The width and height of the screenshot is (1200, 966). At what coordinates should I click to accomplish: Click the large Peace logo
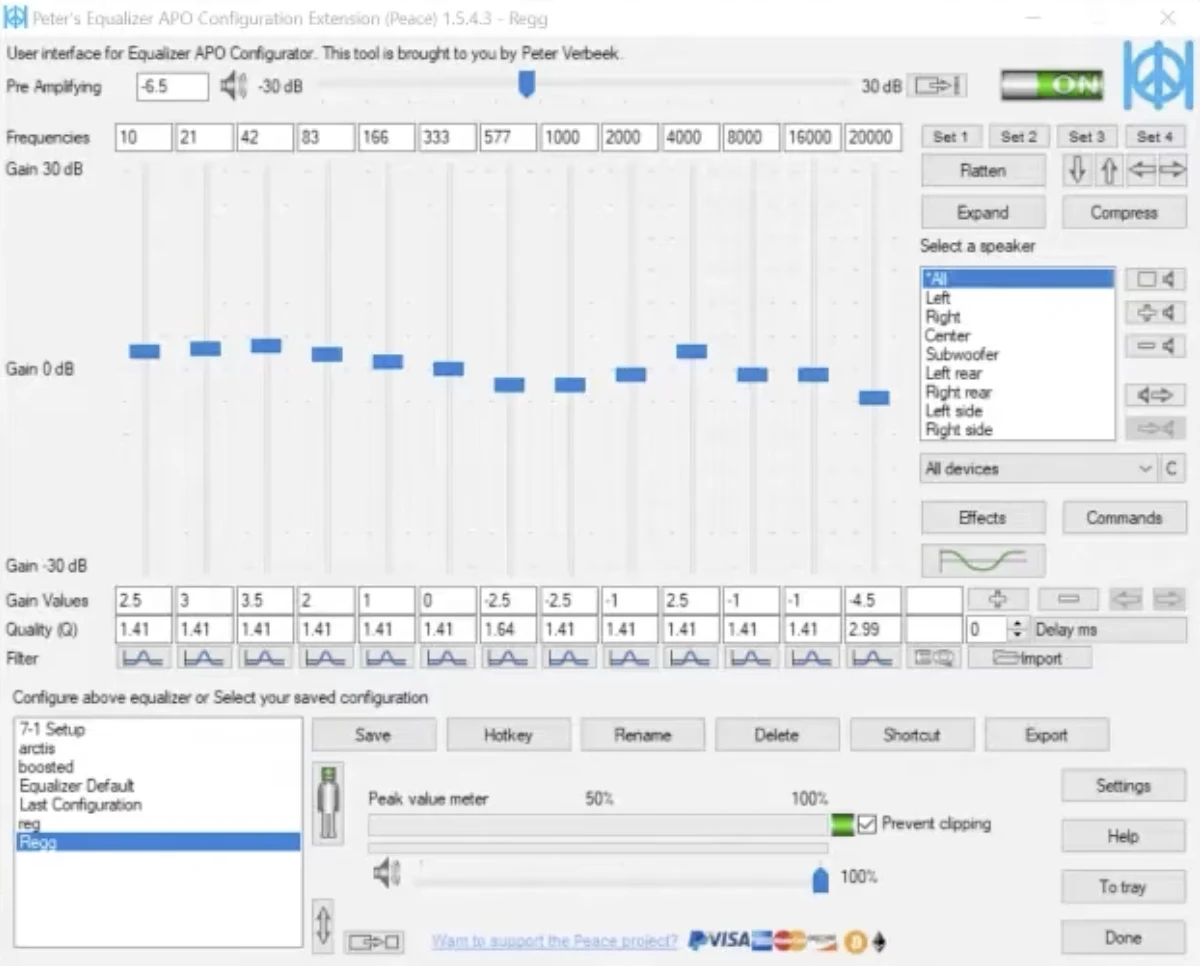point(1158,75)
